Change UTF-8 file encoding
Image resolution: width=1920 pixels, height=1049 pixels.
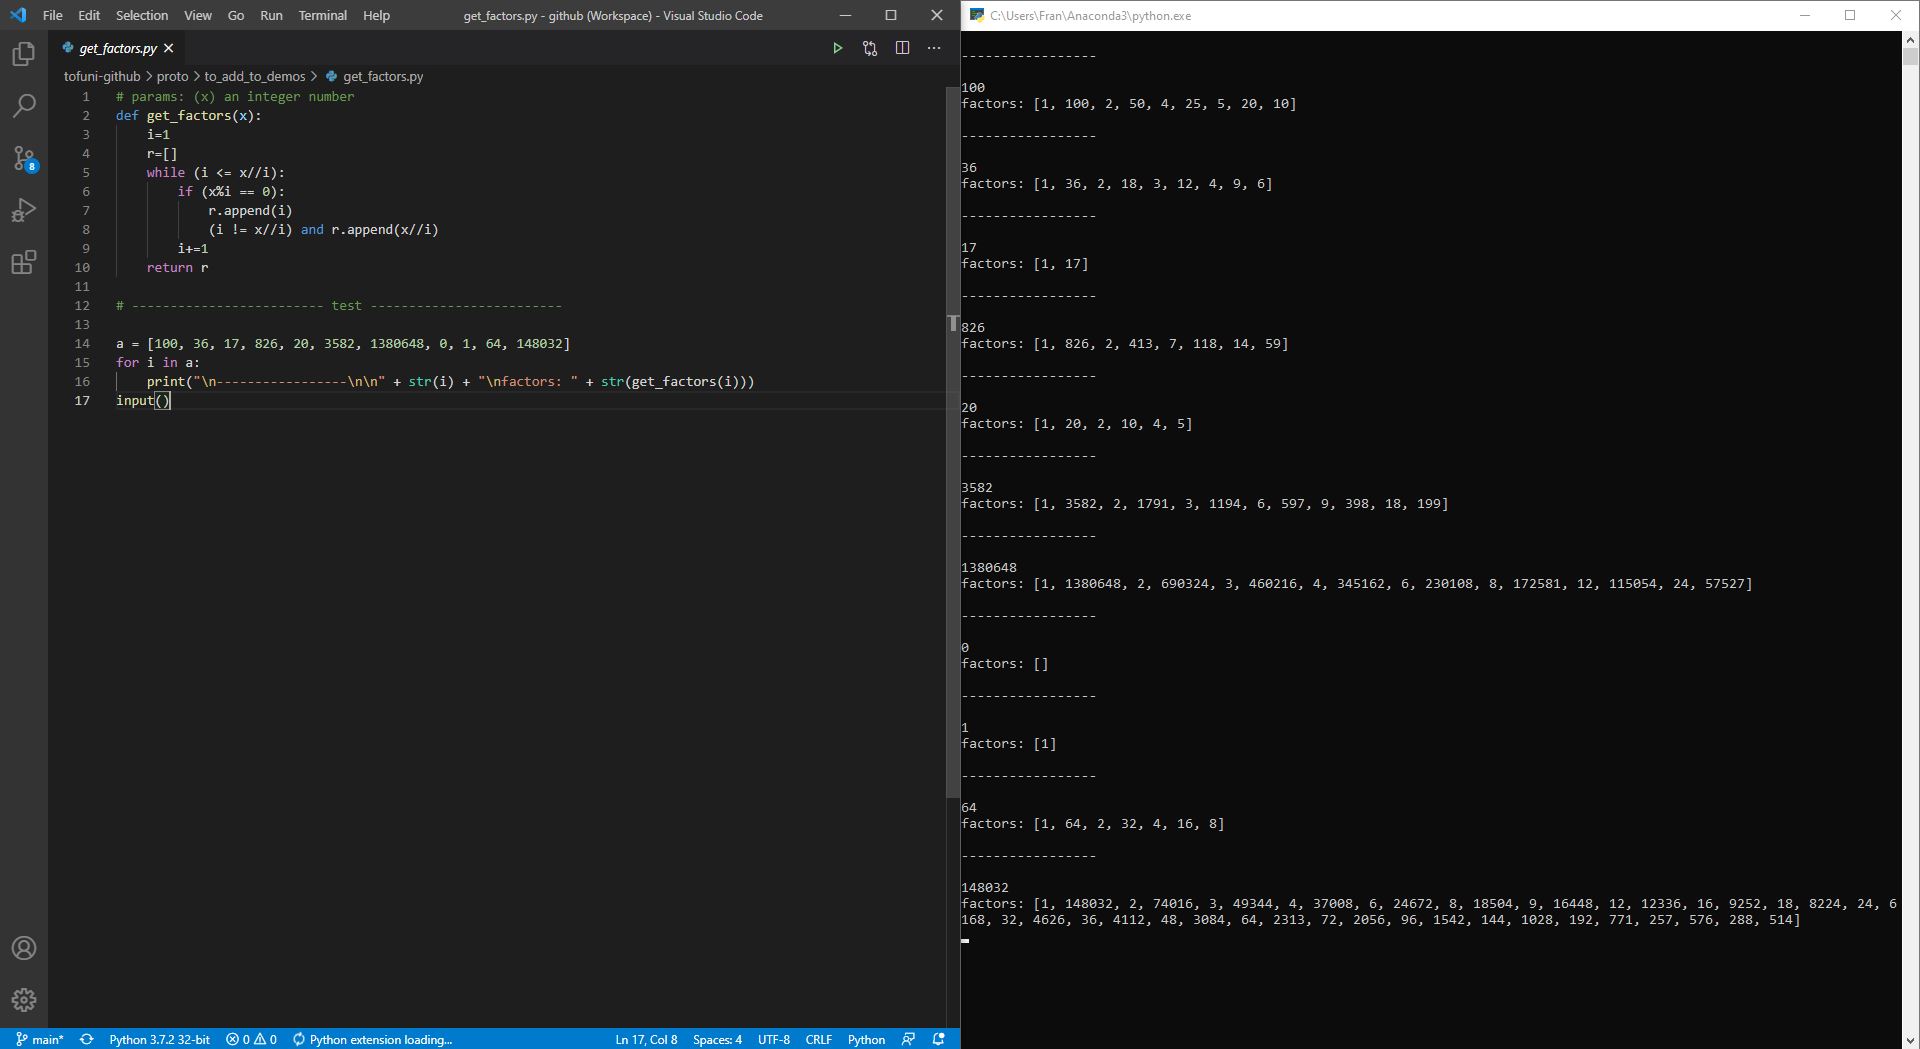tap(773, 1039)
